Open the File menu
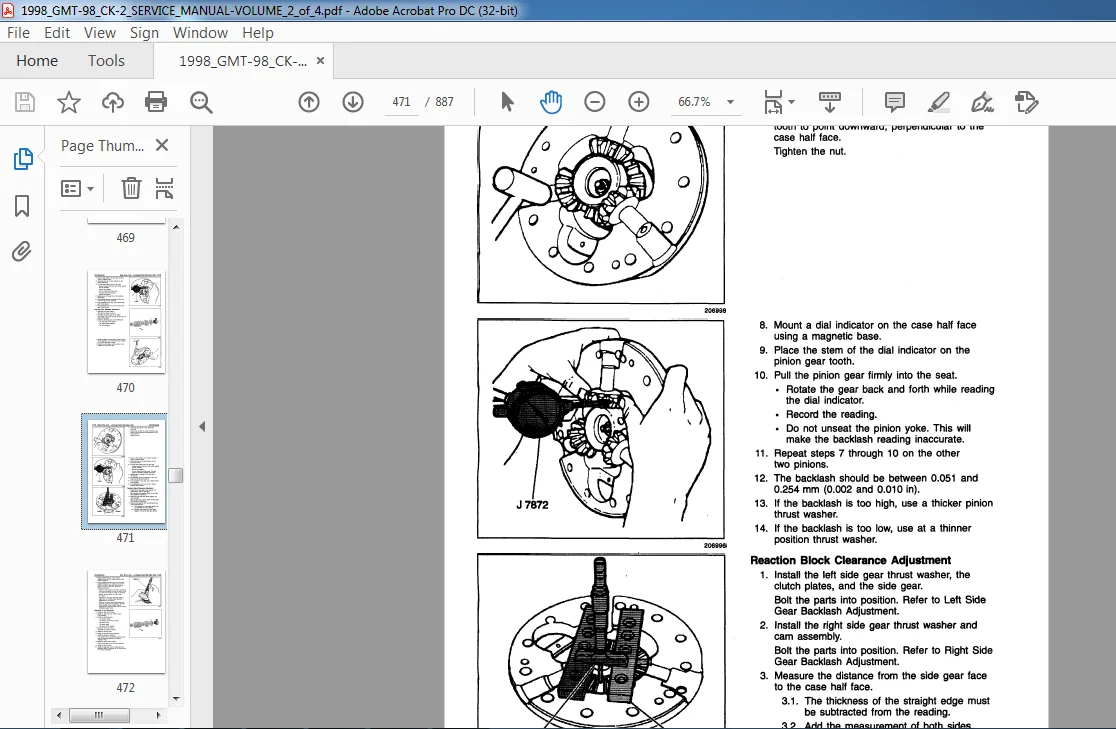Screen dimensions: 1116x729 click(x=19, y=33)
